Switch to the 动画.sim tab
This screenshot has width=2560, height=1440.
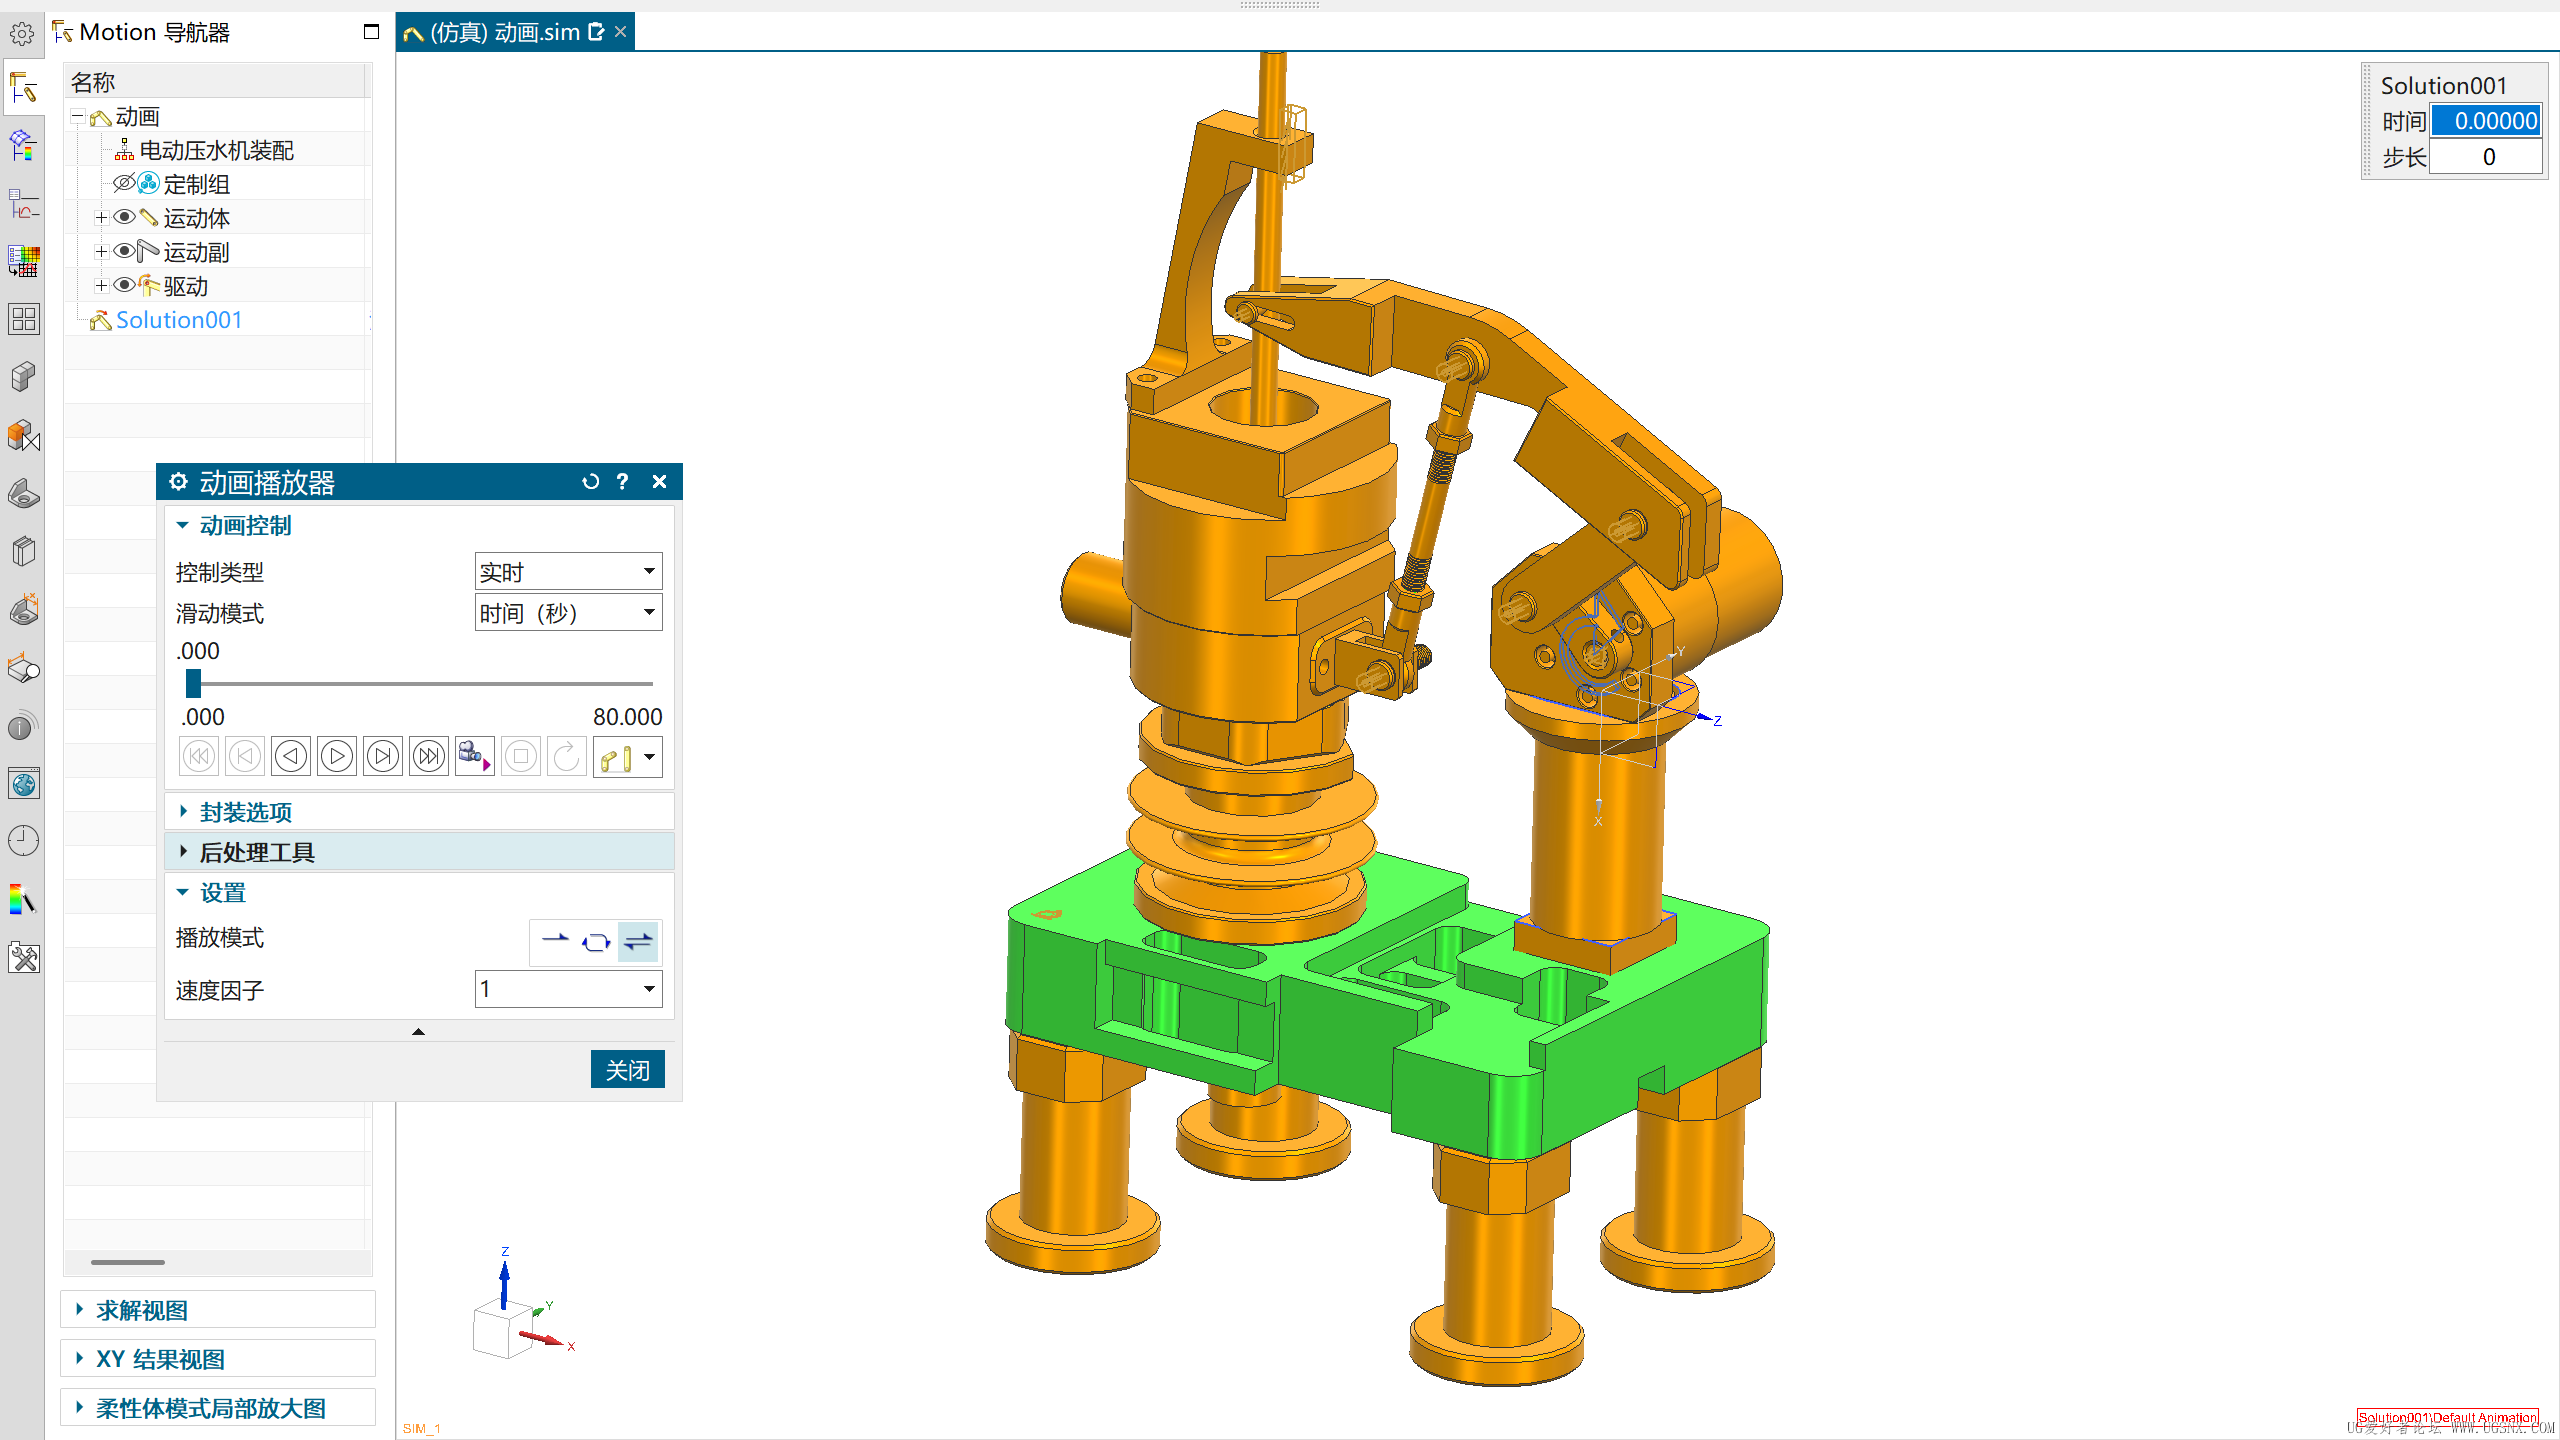point(505,32)
